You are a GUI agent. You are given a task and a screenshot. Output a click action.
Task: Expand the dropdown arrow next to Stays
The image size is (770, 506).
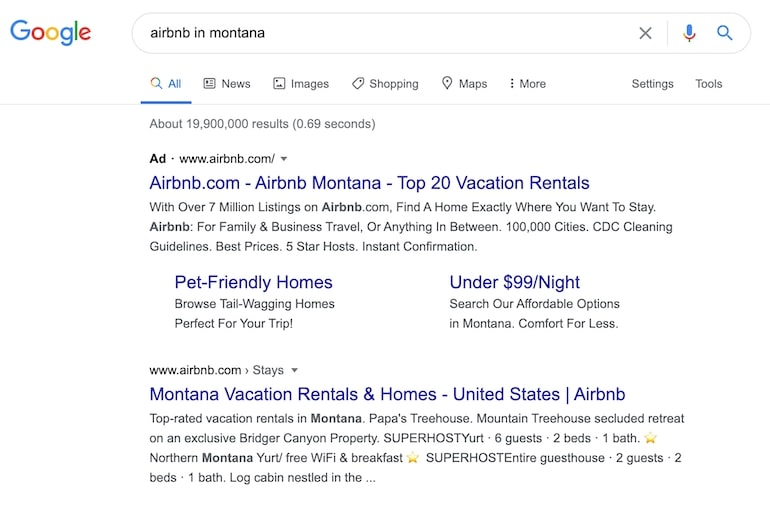click(295, 370)
